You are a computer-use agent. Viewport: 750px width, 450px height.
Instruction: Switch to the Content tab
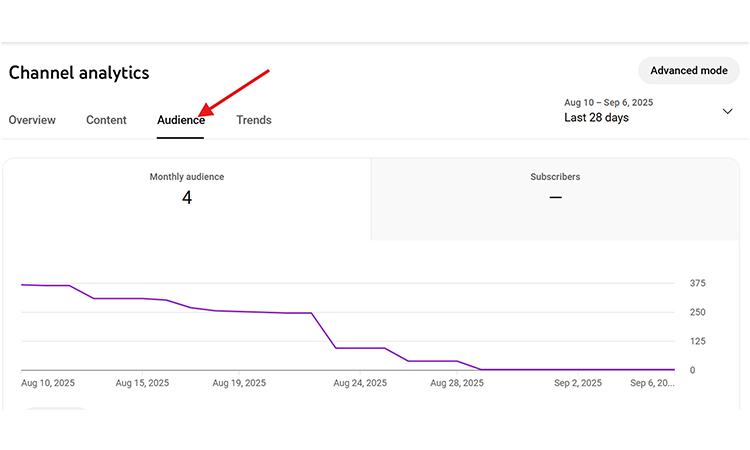pyautogui.click(x=106, y=120)
